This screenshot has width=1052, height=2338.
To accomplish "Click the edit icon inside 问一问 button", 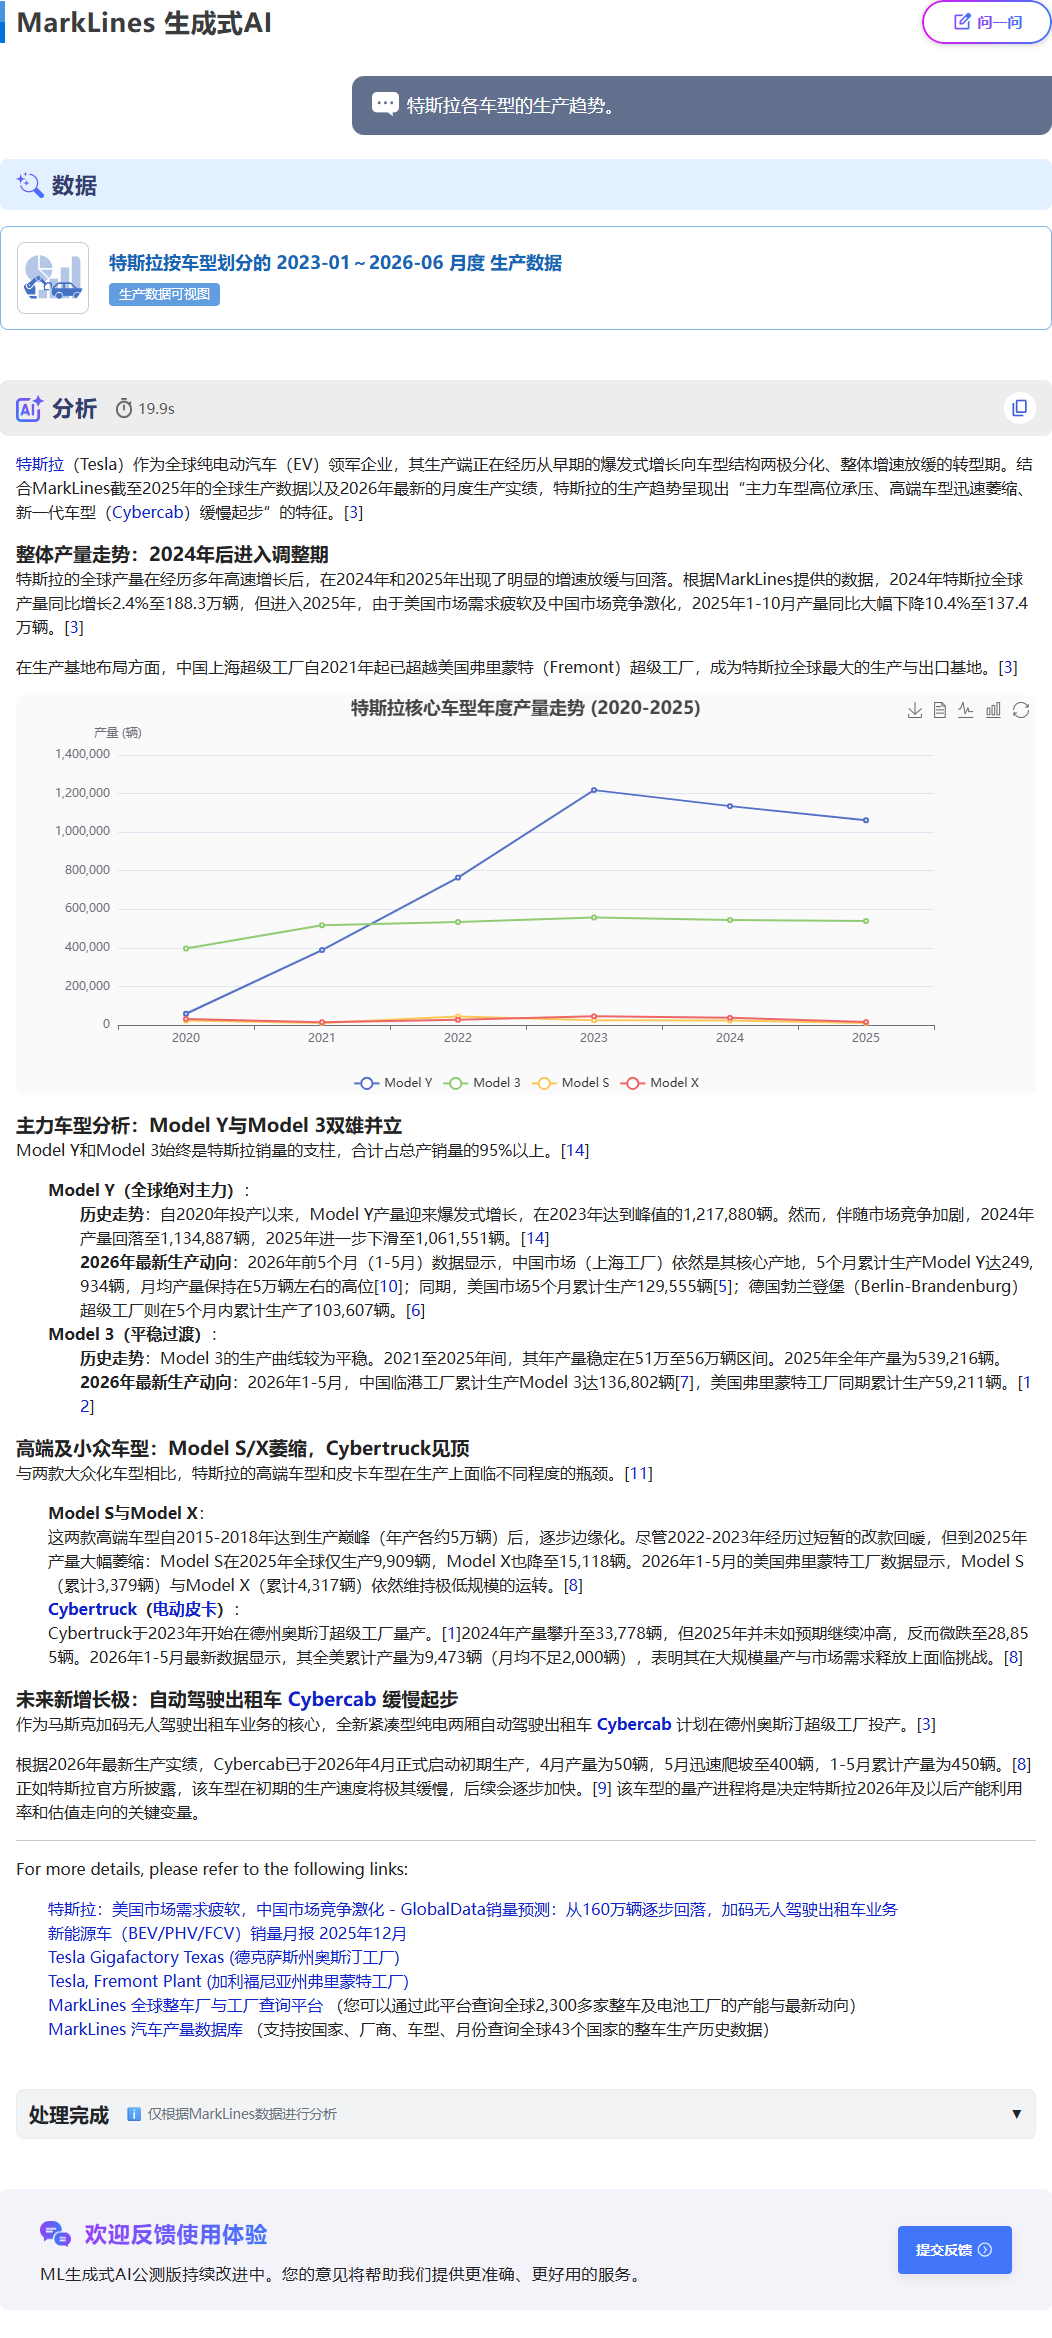I will (962, 22).
